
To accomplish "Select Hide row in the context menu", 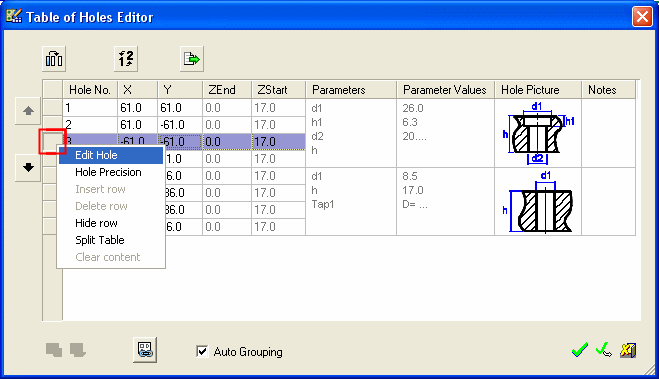I will [111, 223].
